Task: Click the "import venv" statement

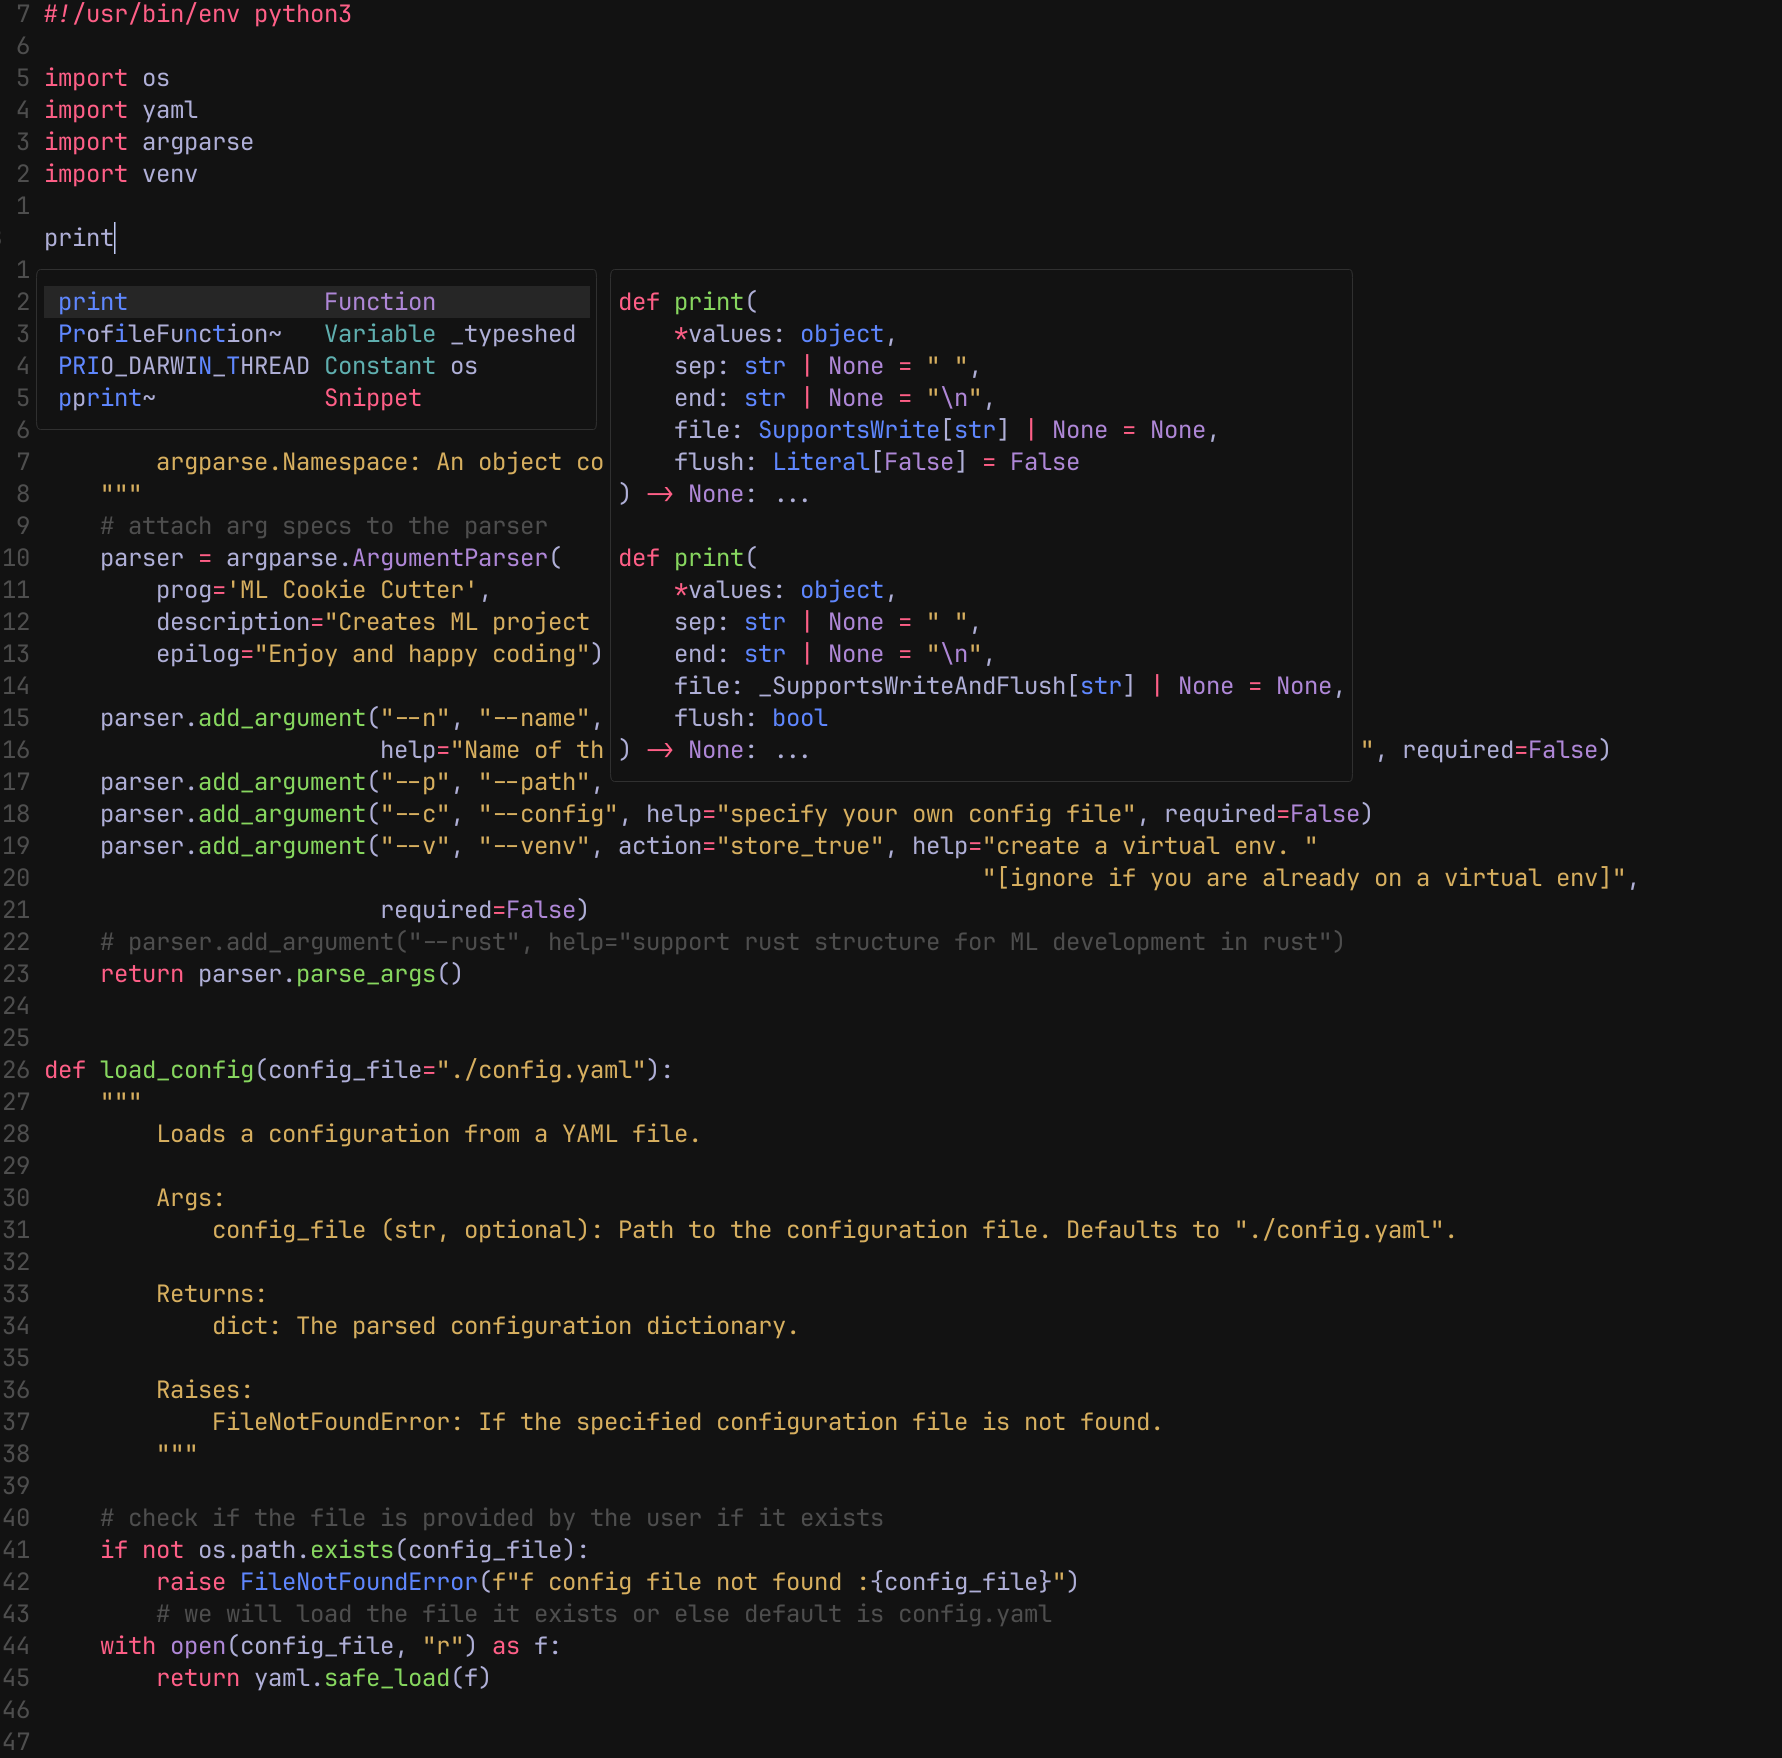Action: [120, 174]
